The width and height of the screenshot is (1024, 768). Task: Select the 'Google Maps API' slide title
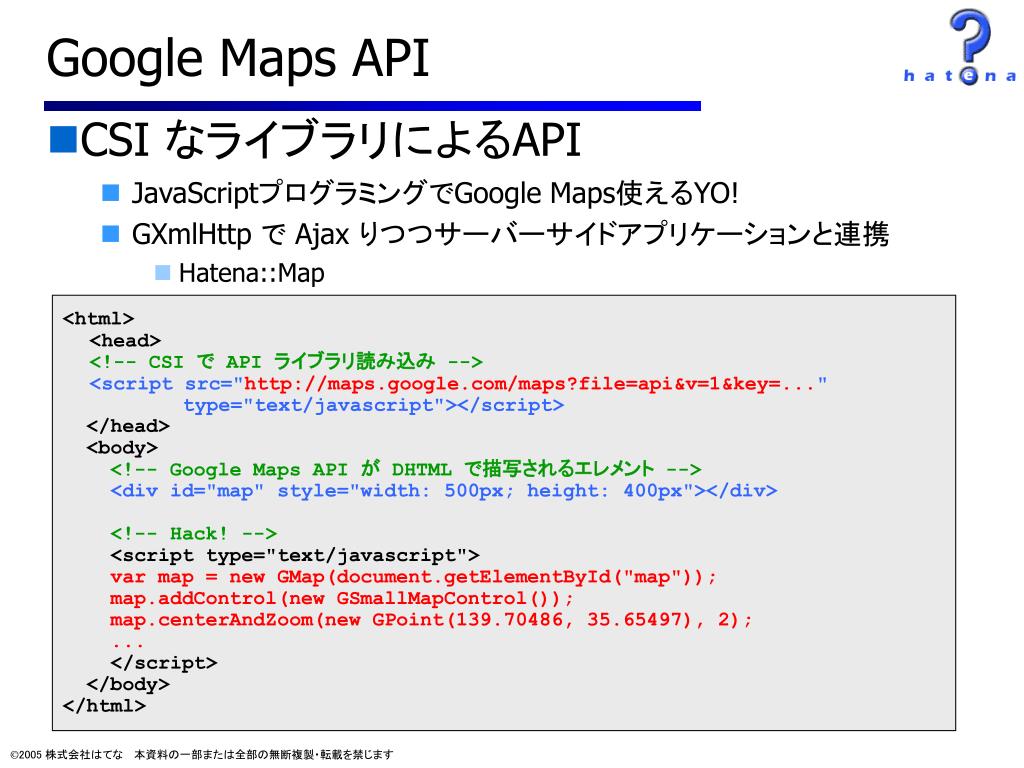pyautogui.click(x=238, y=59)
